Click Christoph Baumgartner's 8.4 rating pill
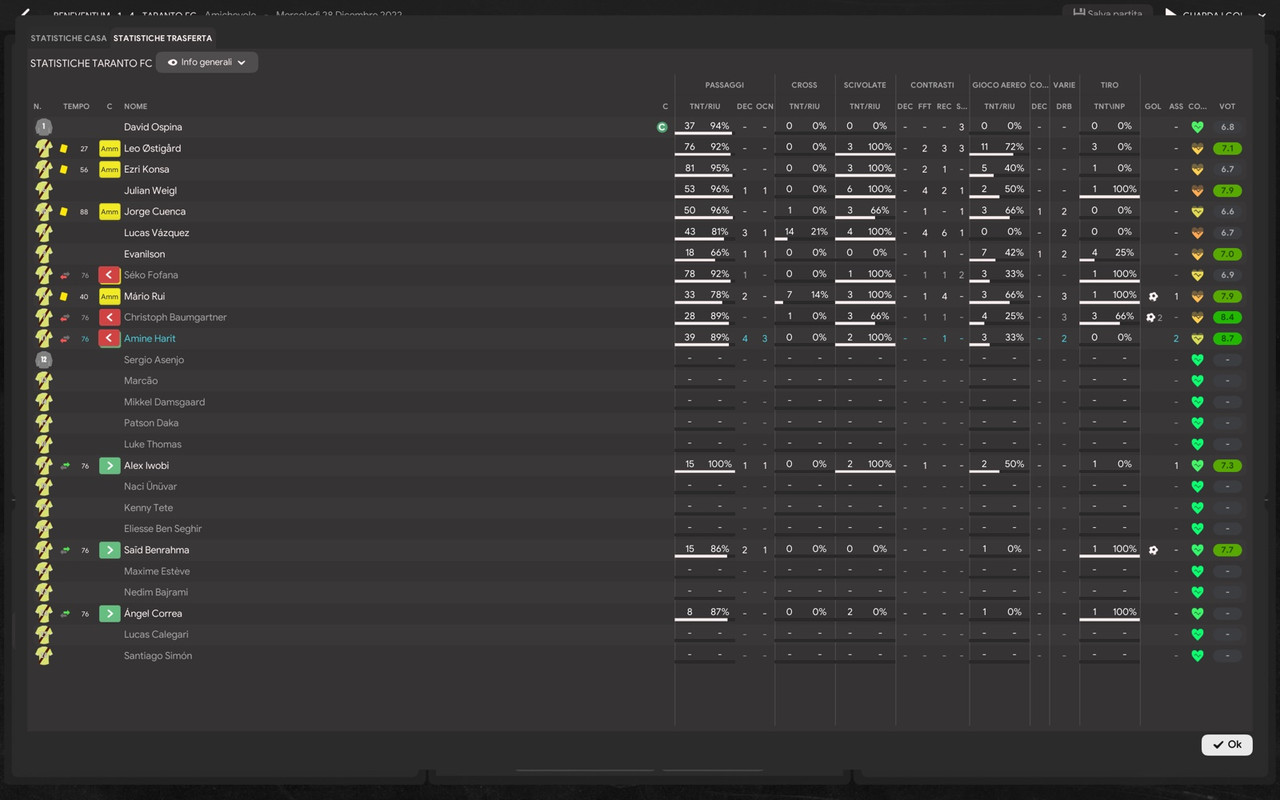The height and width of the screenshot is (800, 1280). 1227,317
